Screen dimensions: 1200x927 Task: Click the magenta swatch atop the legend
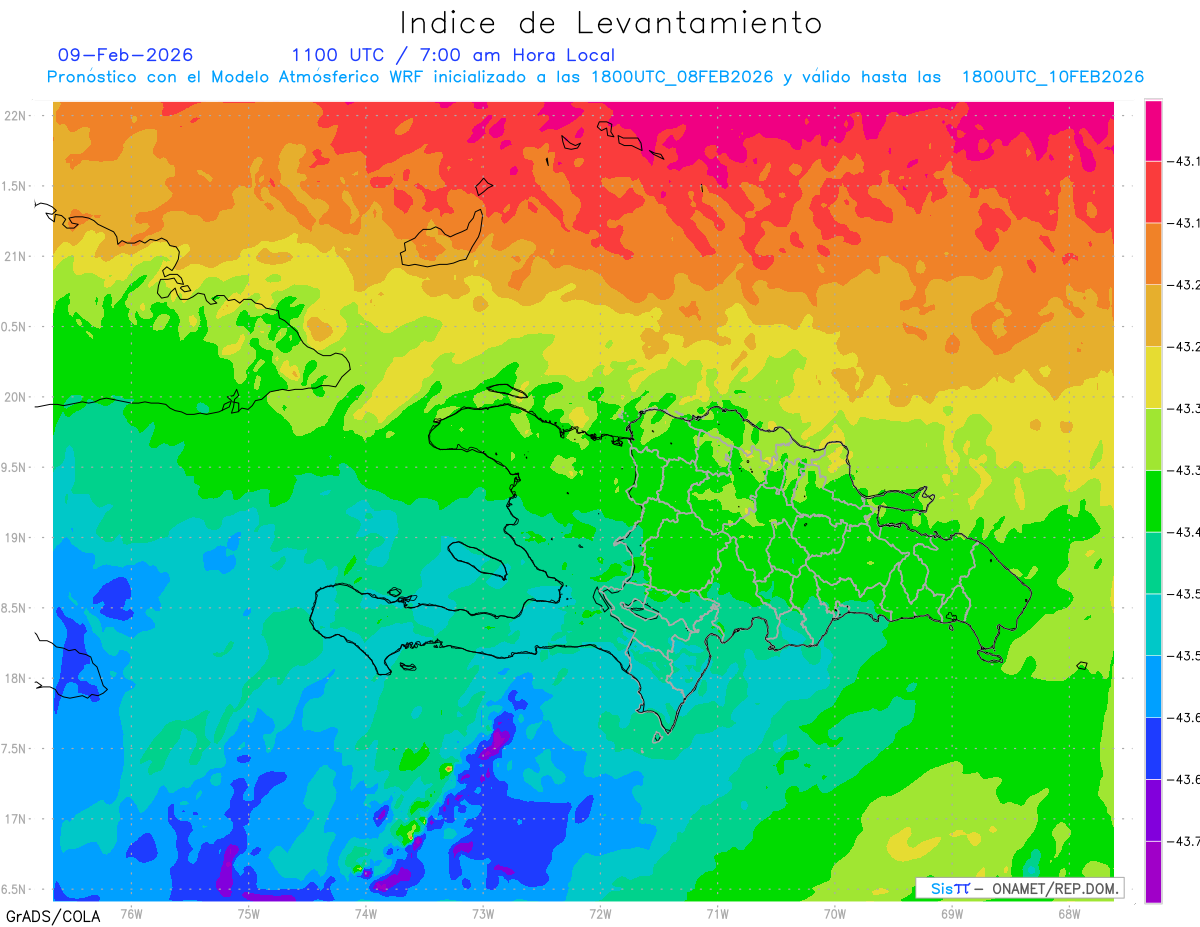tap(1153, 130)
